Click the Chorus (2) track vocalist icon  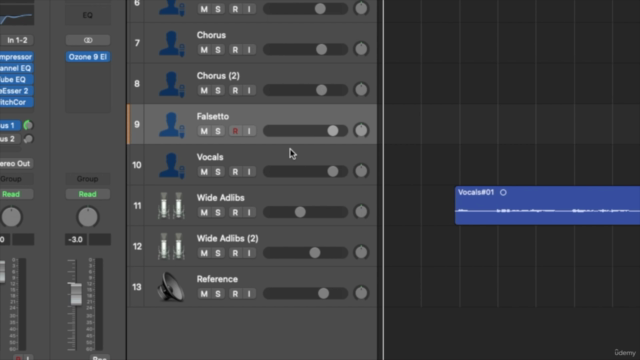pos(171,84)
